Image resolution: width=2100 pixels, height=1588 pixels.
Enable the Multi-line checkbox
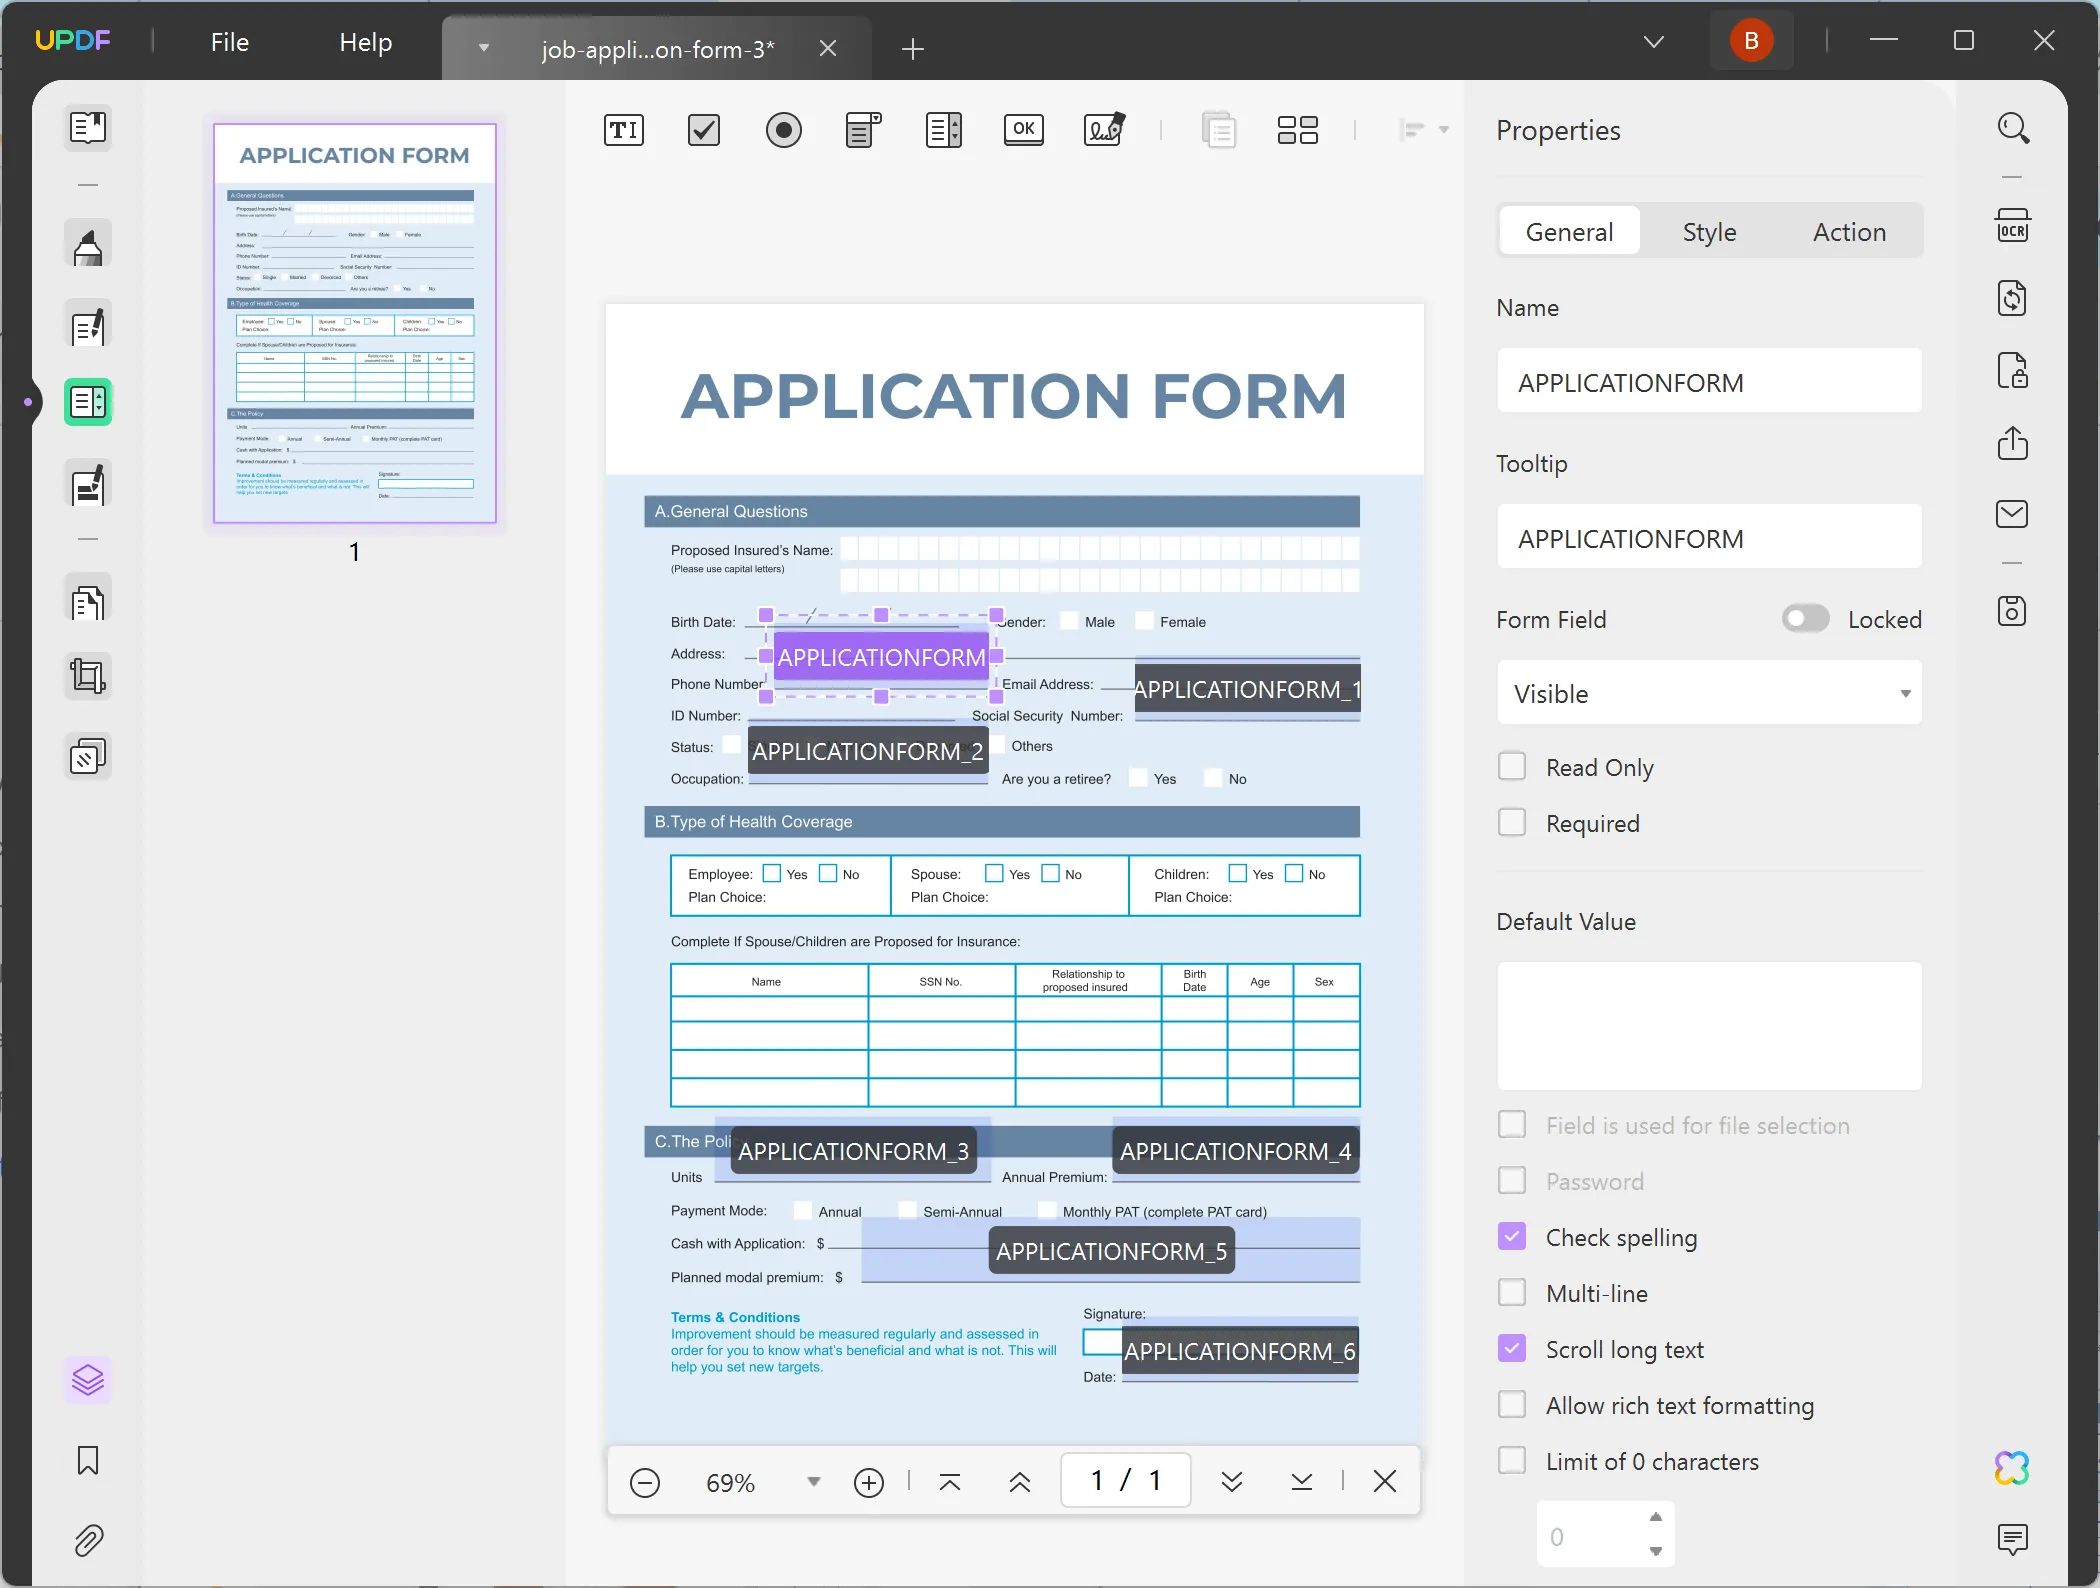(x=1511, y=1293)
